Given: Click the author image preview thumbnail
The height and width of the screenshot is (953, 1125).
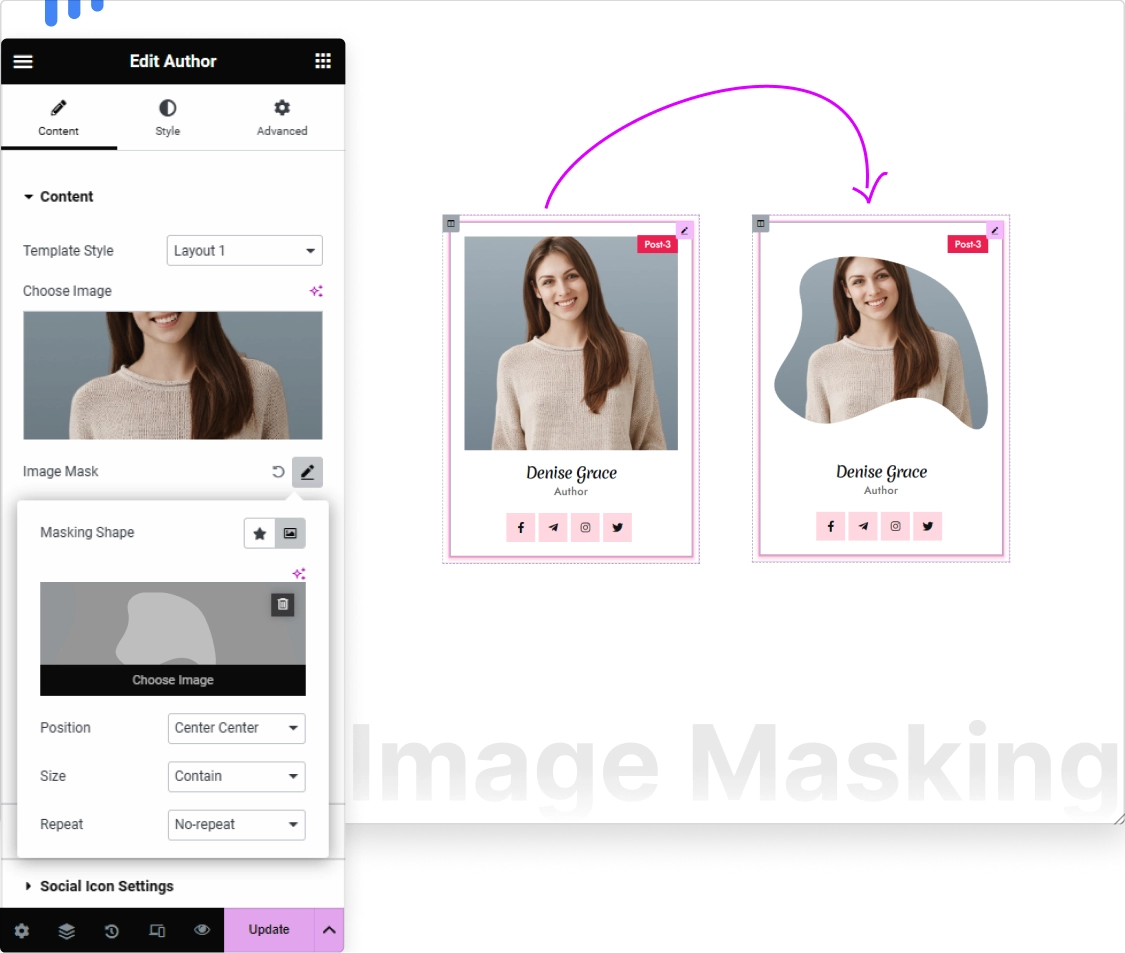Looking at the screenshot, I should point(172,375).
